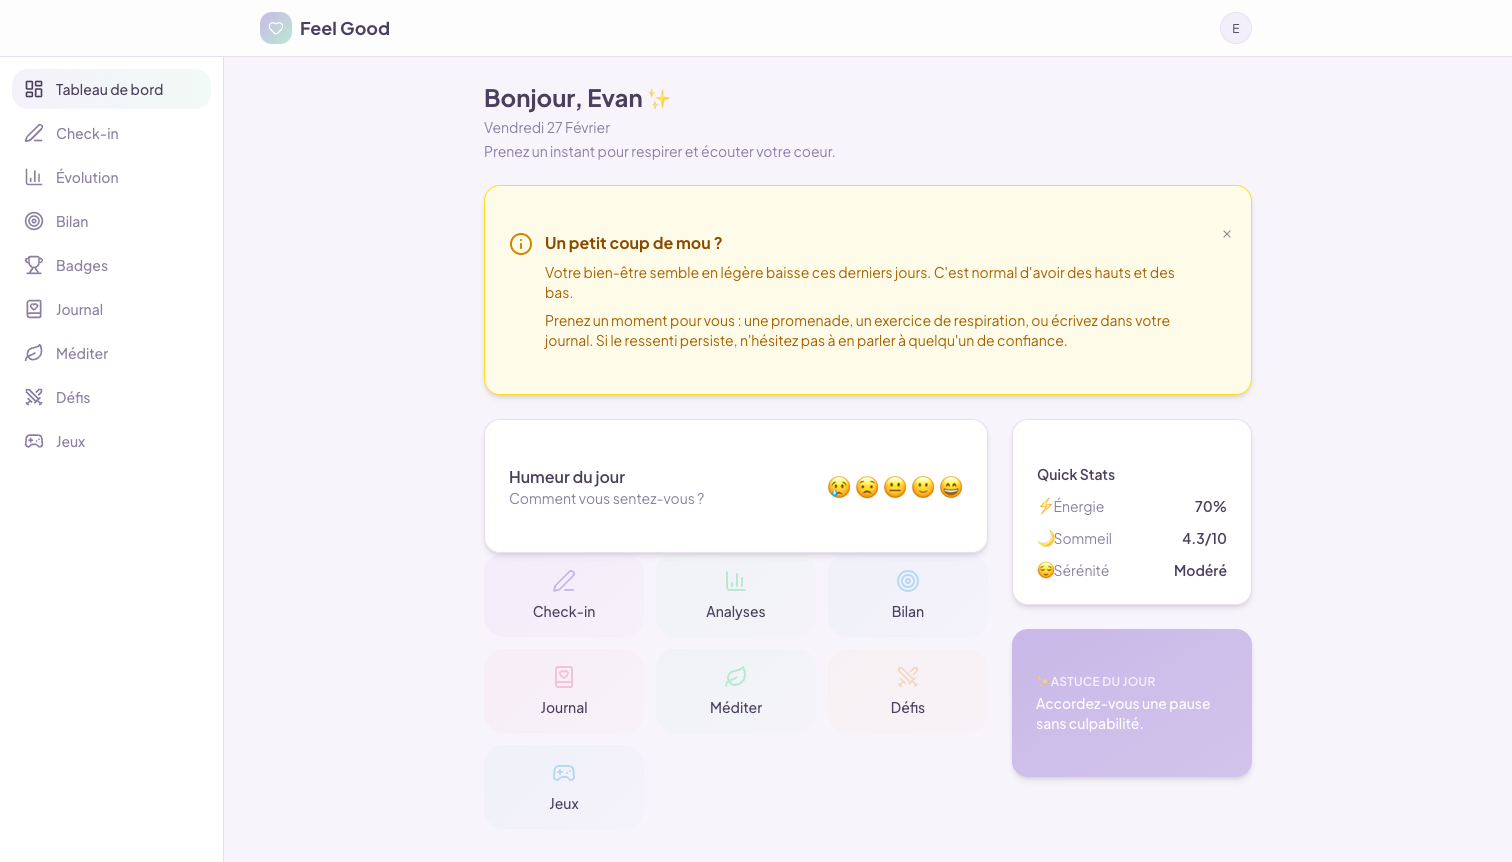Open the Check-in quick action card
Screen dimensions: 1512x862
tap(564, 596)
